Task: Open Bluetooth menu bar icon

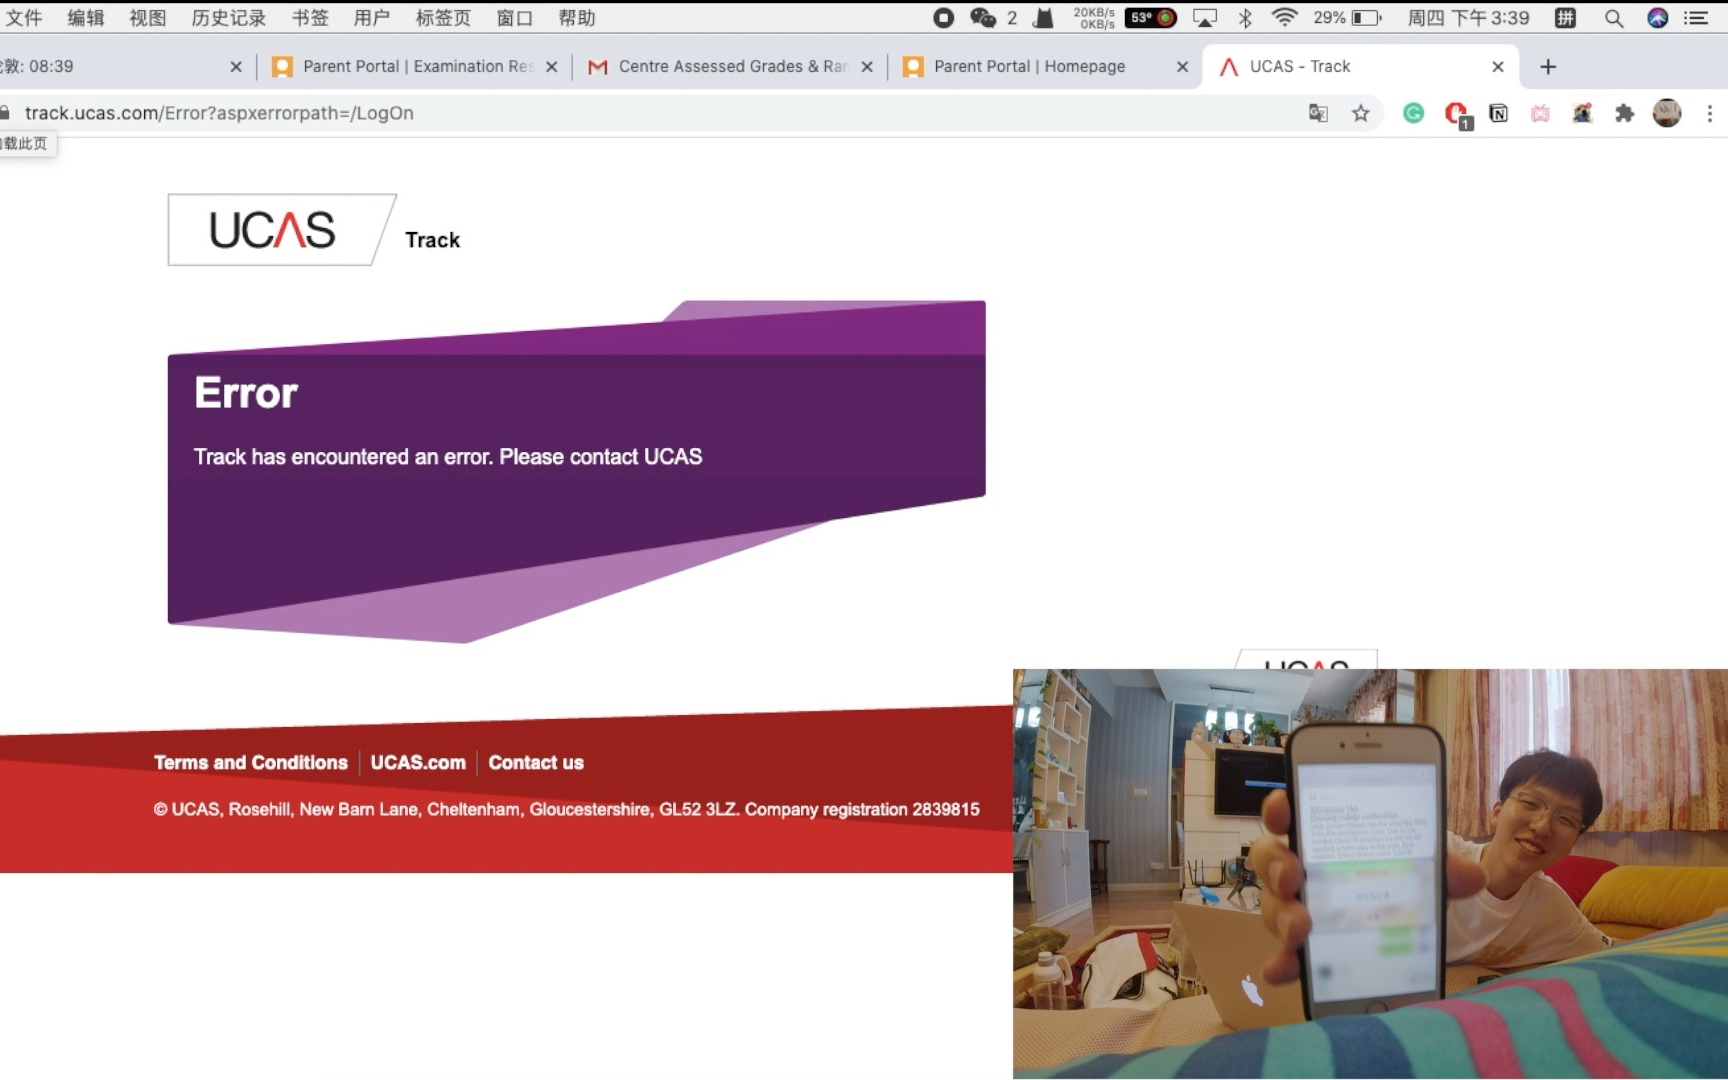Action: [1246, 18]
